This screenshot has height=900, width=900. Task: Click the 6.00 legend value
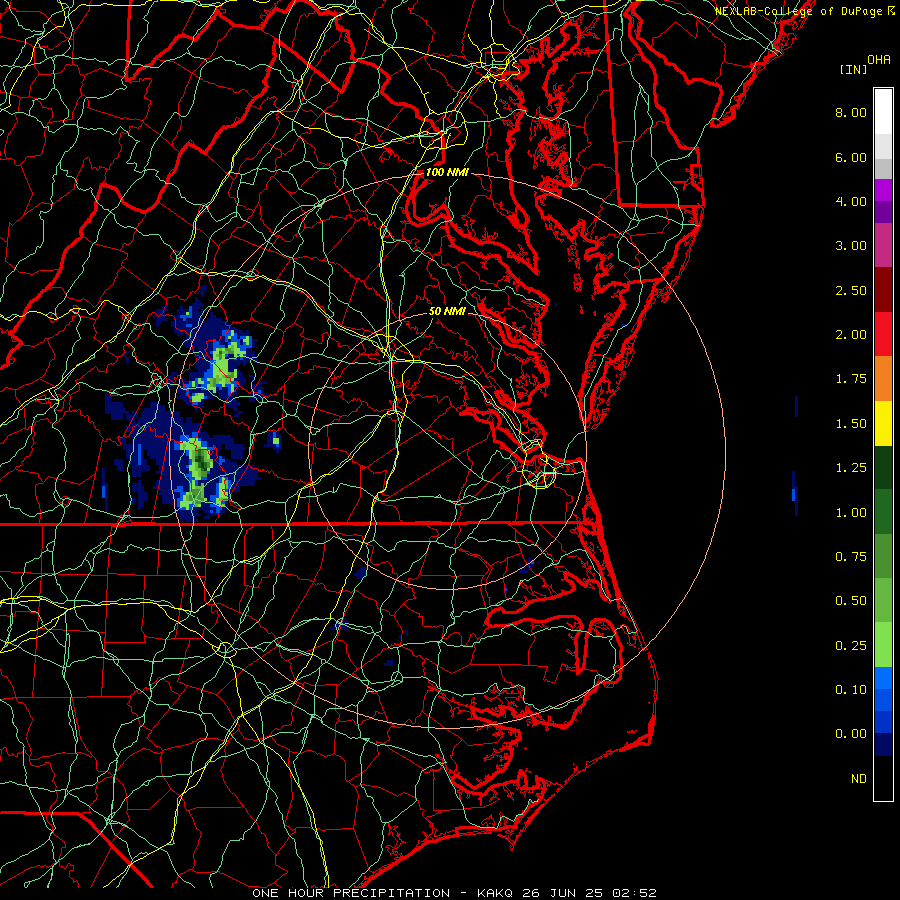coord(851,157)
